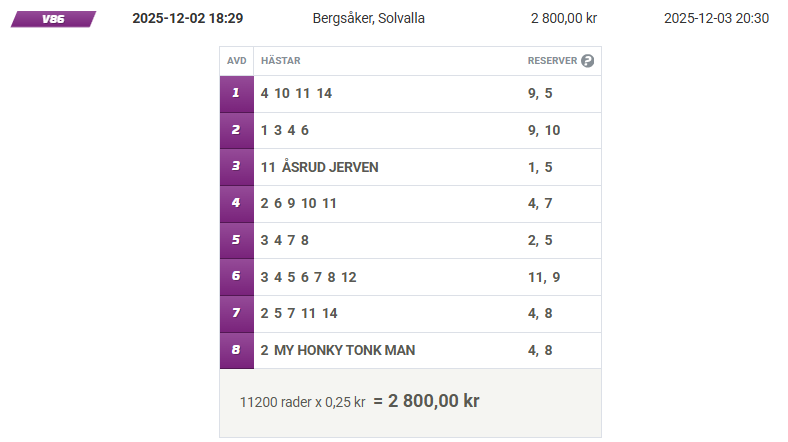Select the purple race 5 number badge
The image size is (788, 442).
(x=236, y=240)
